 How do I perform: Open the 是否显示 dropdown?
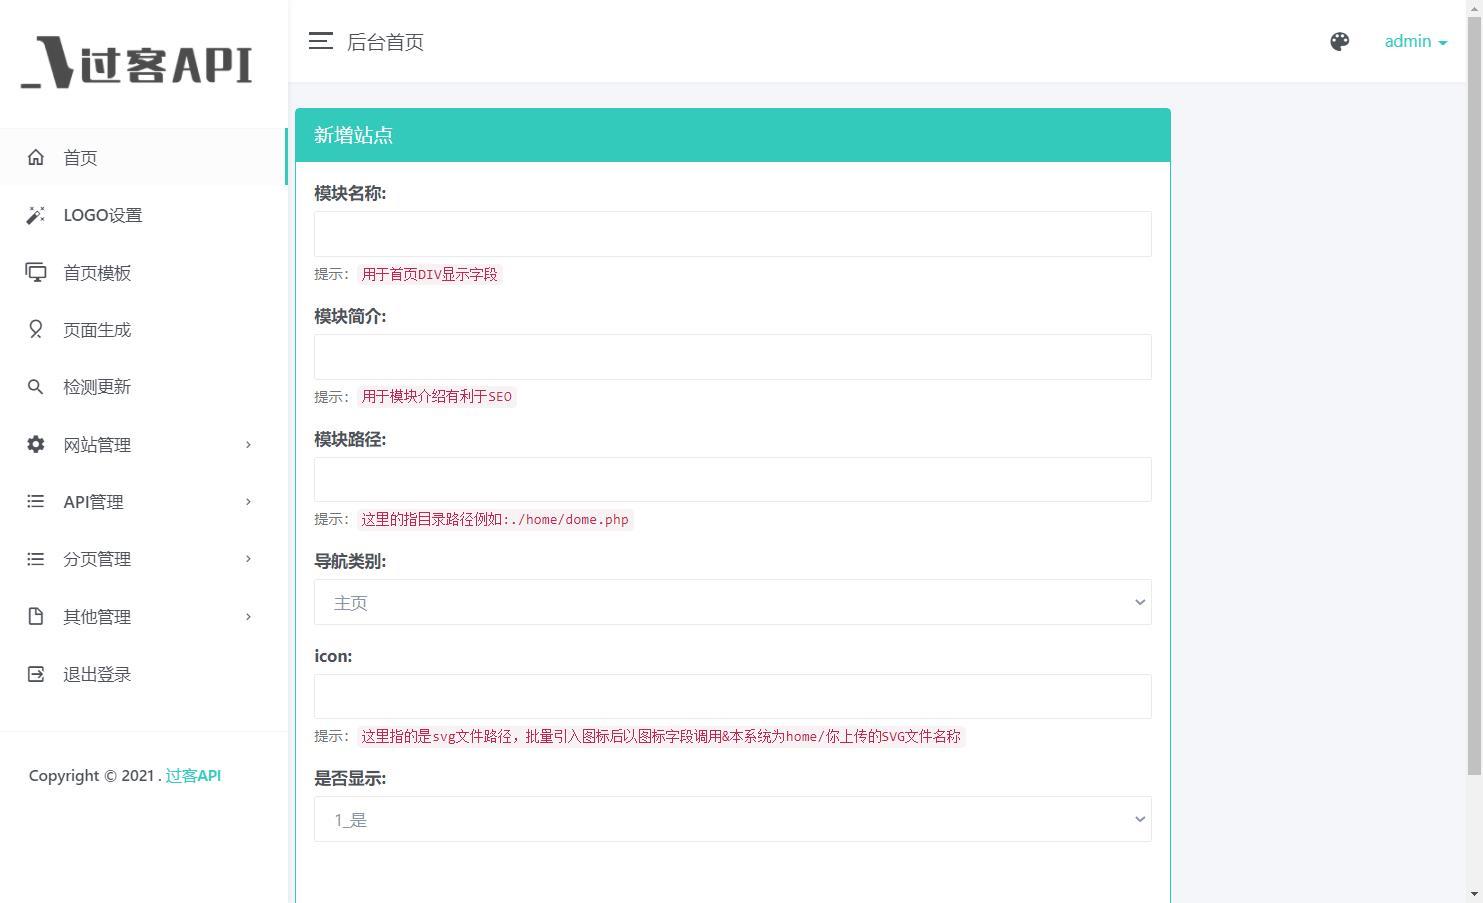[x=732, y=819]
